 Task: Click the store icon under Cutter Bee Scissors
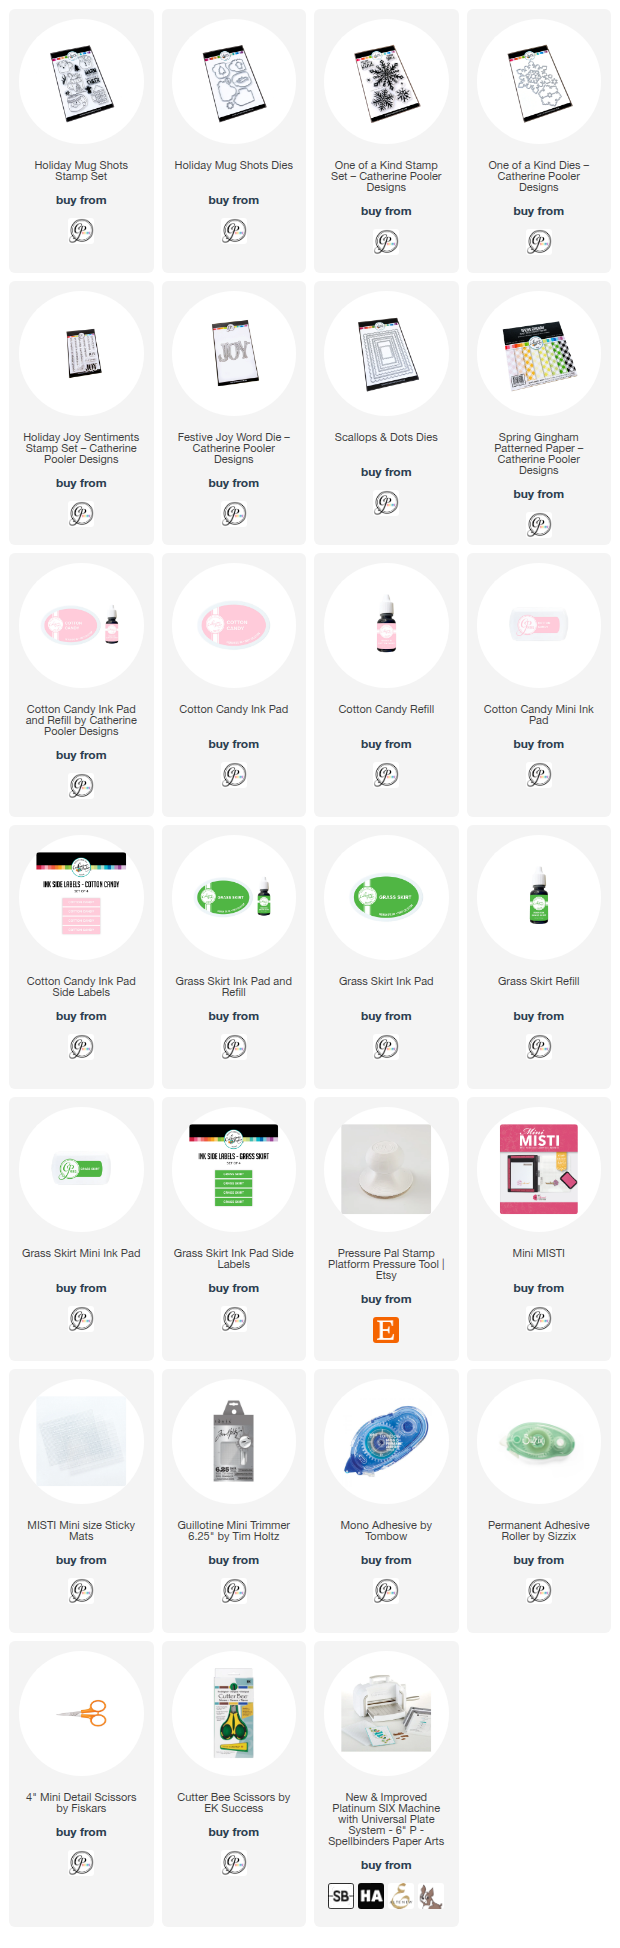coord(234,1863)
